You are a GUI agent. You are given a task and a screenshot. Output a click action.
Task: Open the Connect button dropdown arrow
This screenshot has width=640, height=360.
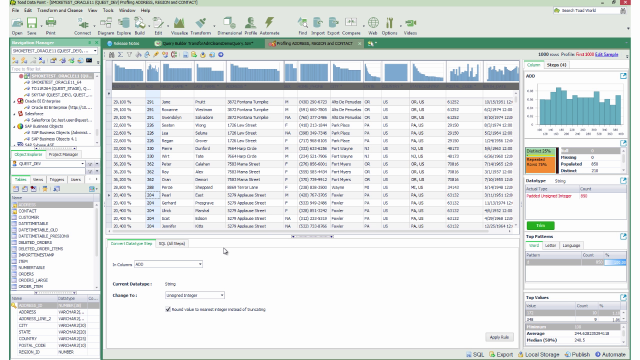[94, 26]
